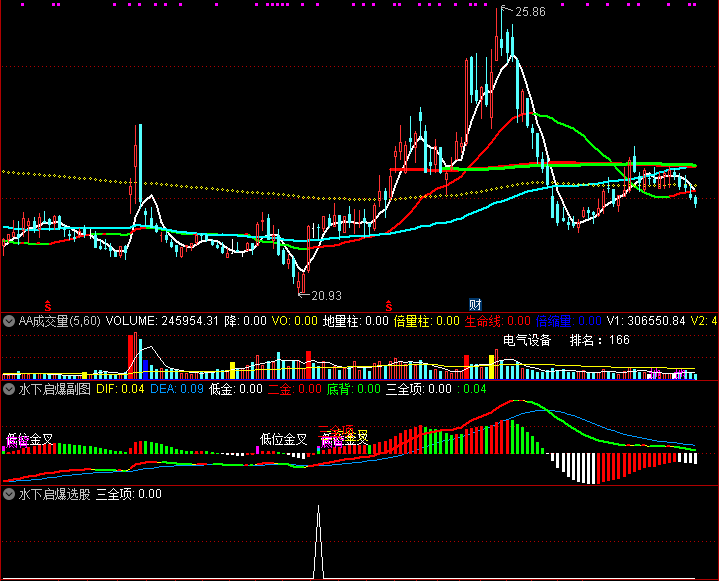Select the 倍量柱: 0.00 readout
The image size is (719, 581).
point(426,321)
